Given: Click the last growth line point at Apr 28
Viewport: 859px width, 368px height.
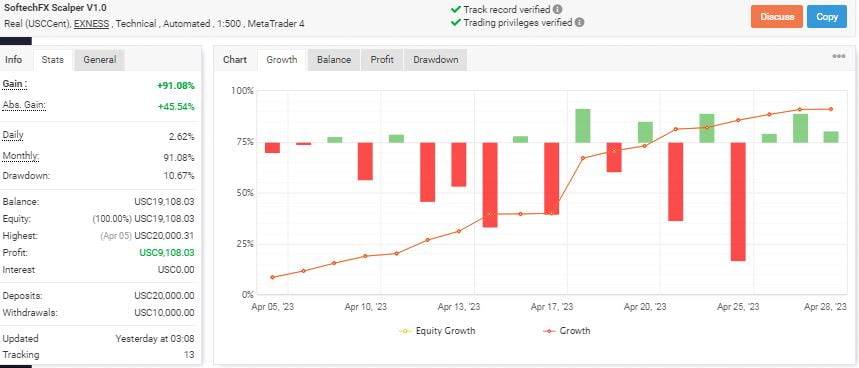Looking at the screenshot, I should click(x=831, y=110).
